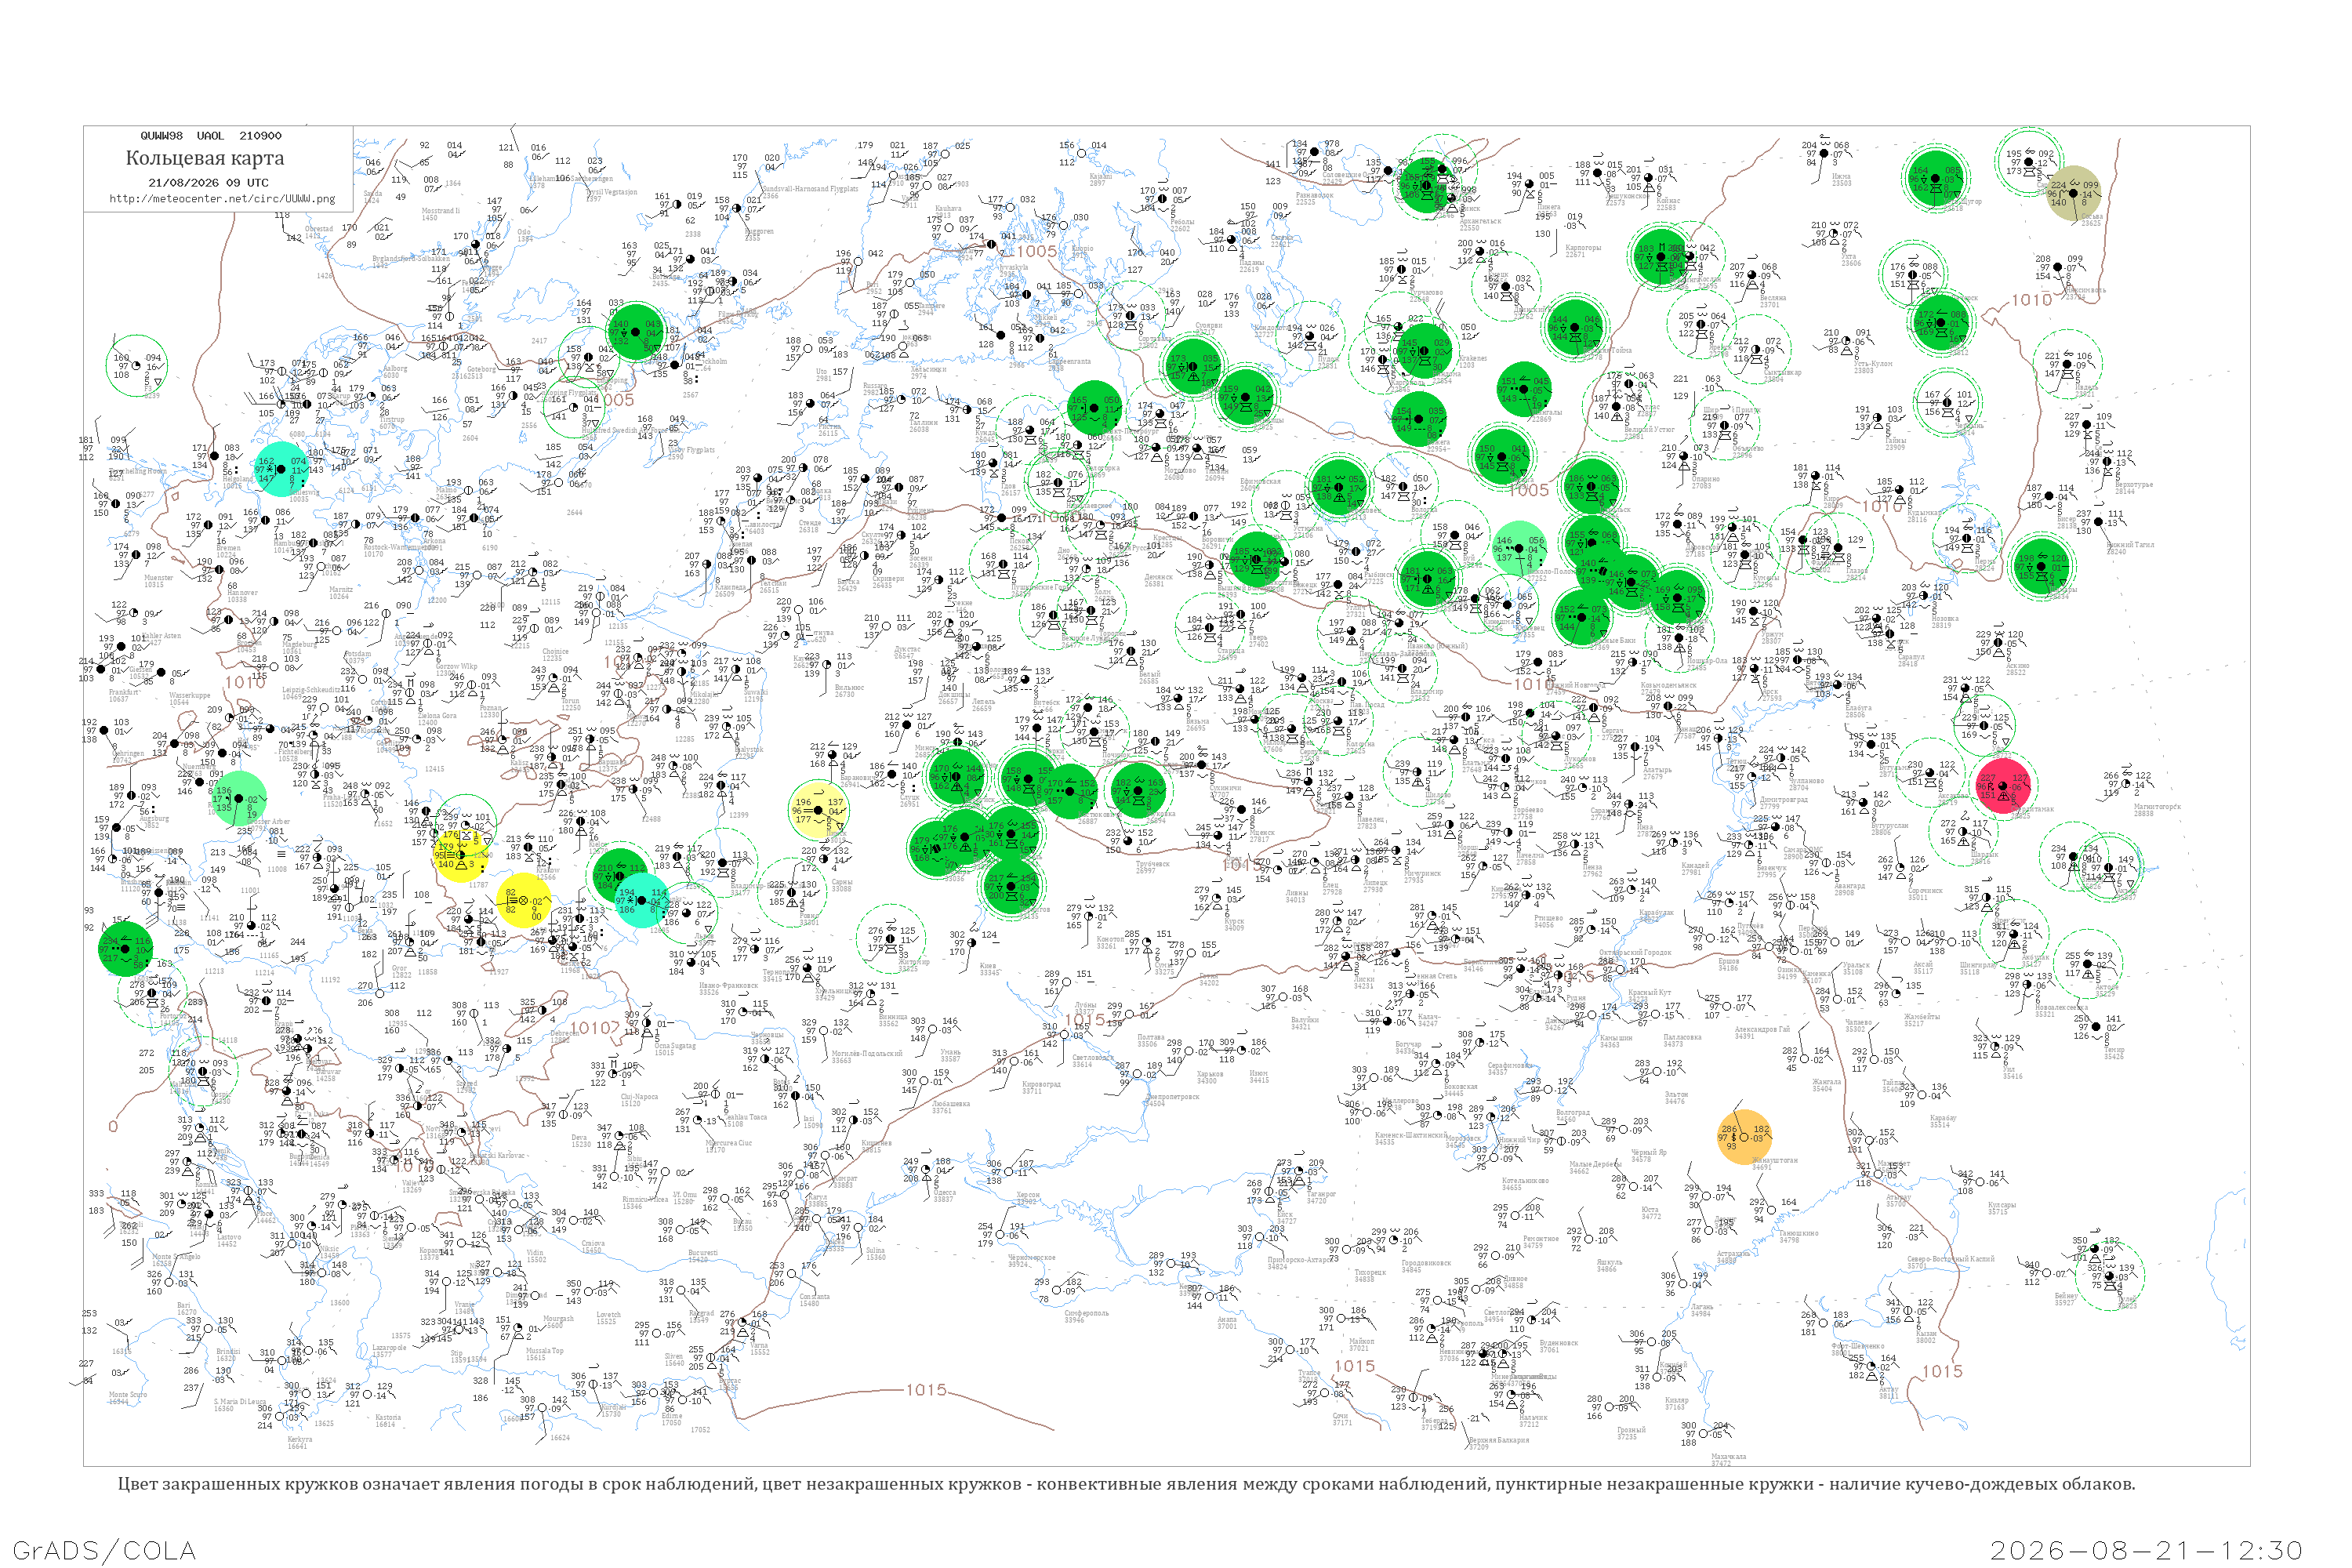Image resolution: width=2352 pixels, height=1568 pixels.
Task: Click the station label "Жамбейты 35217"
Action: tap(1922, 1020)
